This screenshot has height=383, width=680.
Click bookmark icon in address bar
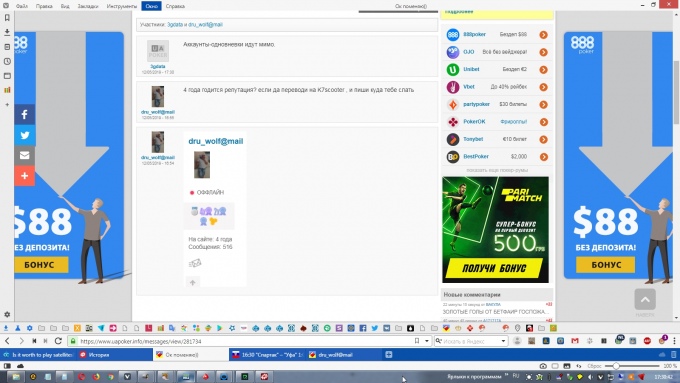[417, 341]
